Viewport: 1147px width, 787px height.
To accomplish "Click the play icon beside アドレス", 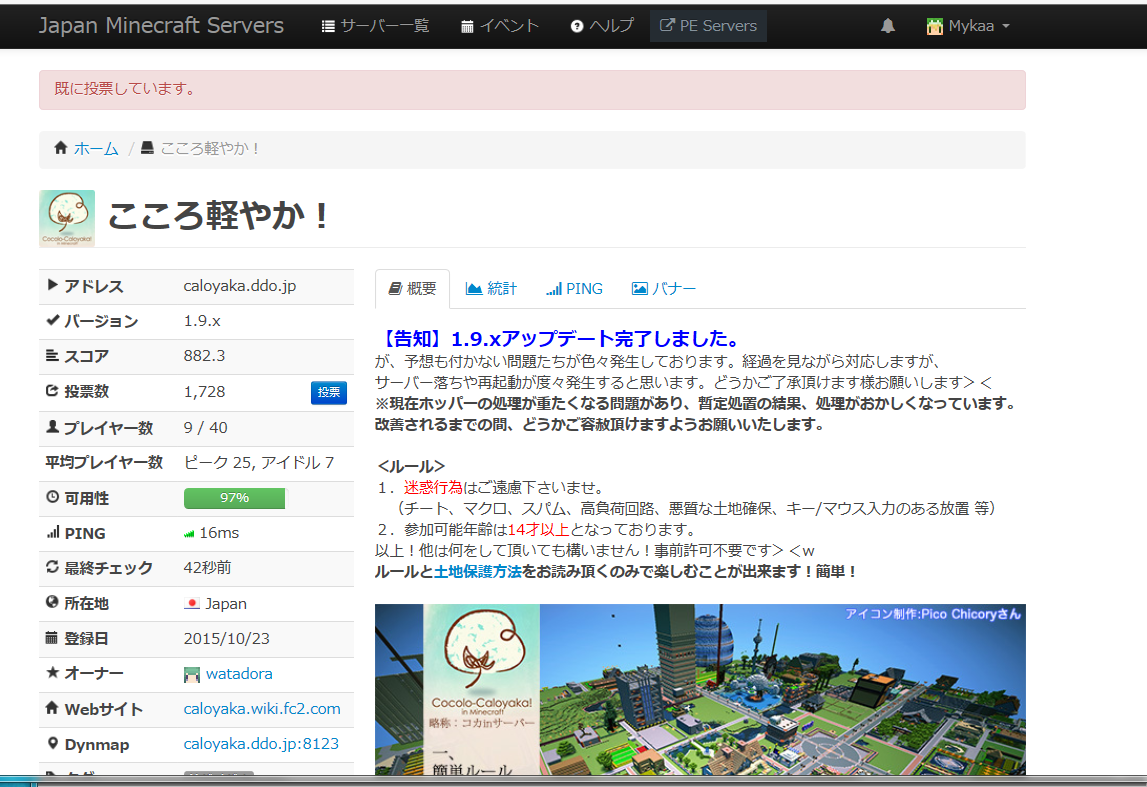I will pos(53,285).
